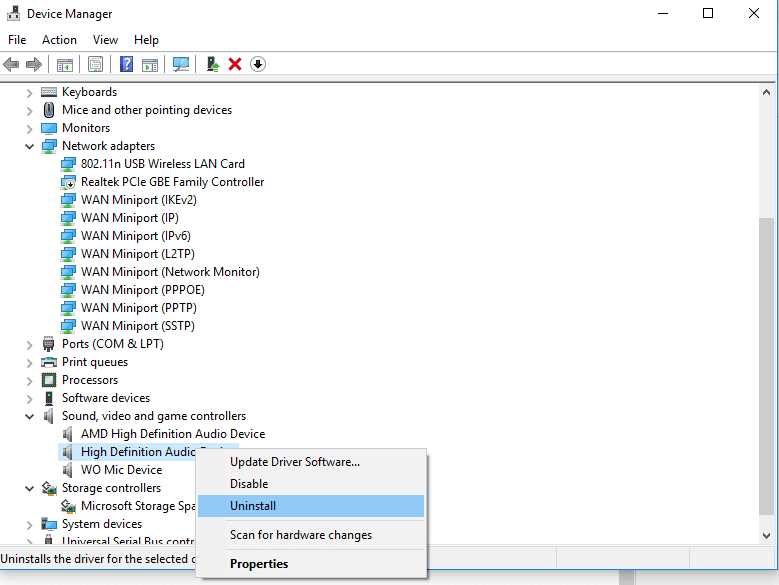779x585 pixels.
Task: Select WAN Miniport (PPTP)
Action: 139,308
